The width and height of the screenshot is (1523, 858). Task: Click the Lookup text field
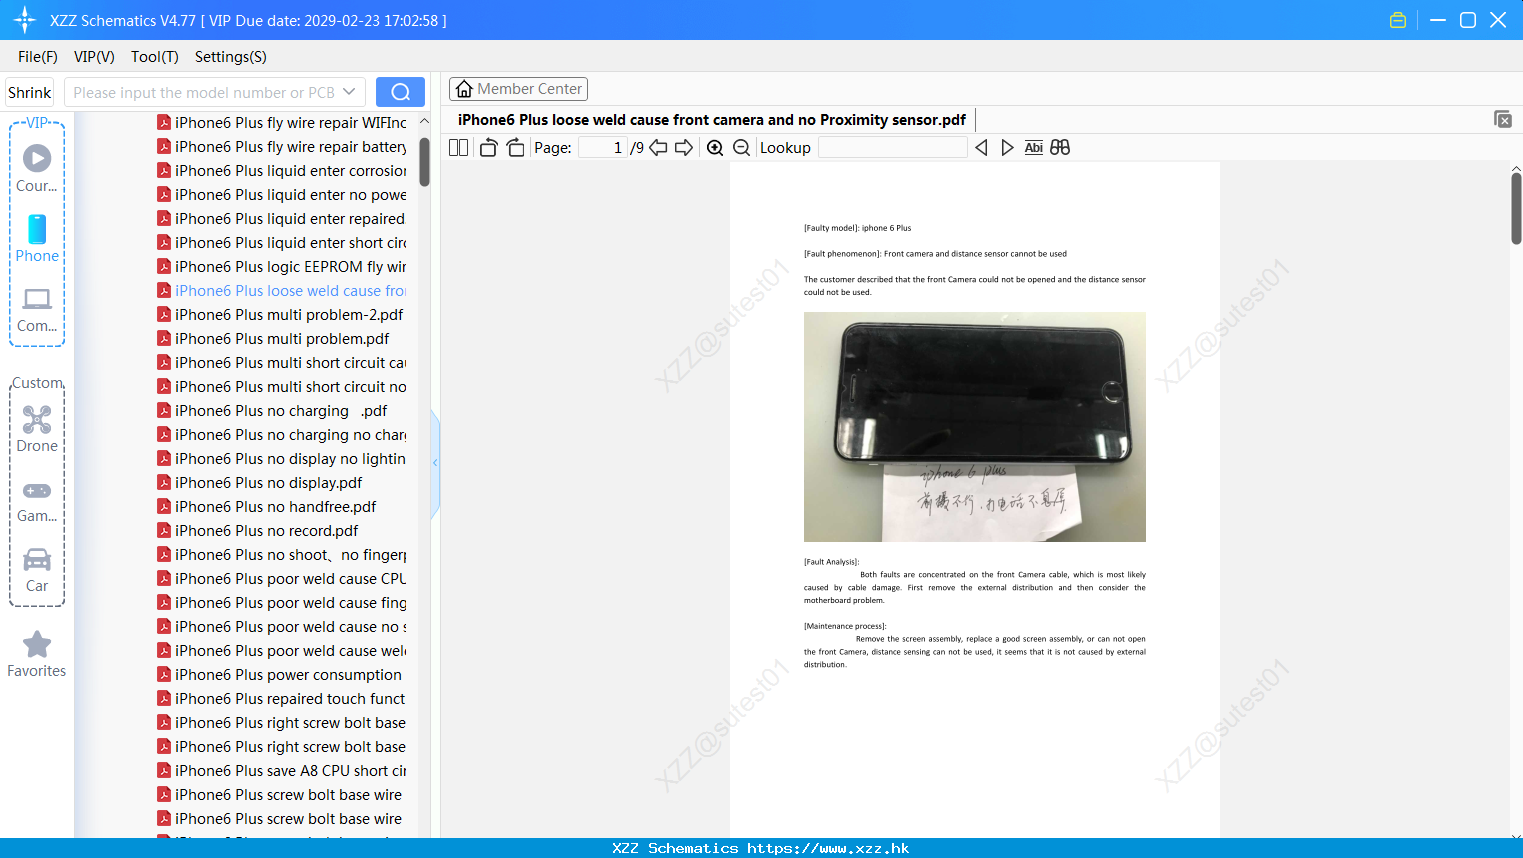click(x=892, y=148)
